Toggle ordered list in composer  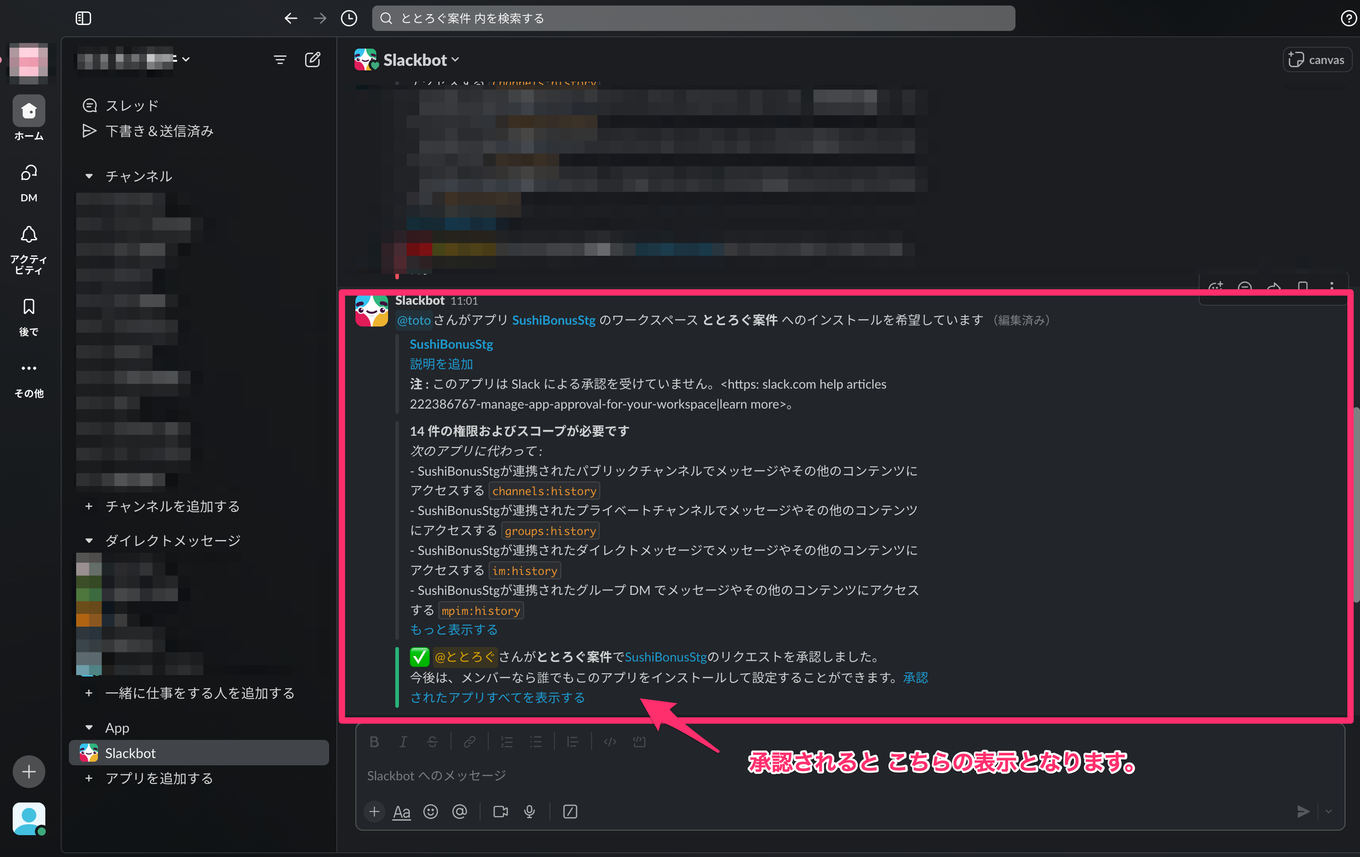(506, 742)
